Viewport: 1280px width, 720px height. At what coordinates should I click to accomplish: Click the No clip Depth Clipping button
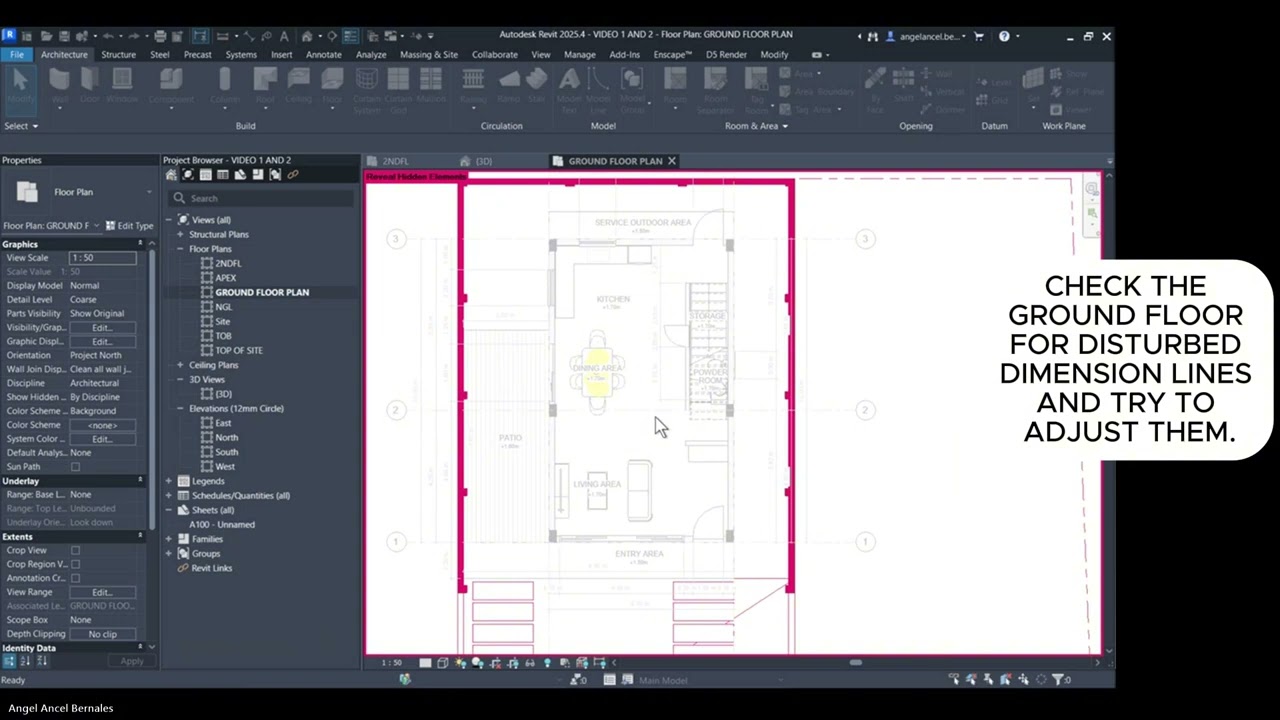tap(102, 634)
